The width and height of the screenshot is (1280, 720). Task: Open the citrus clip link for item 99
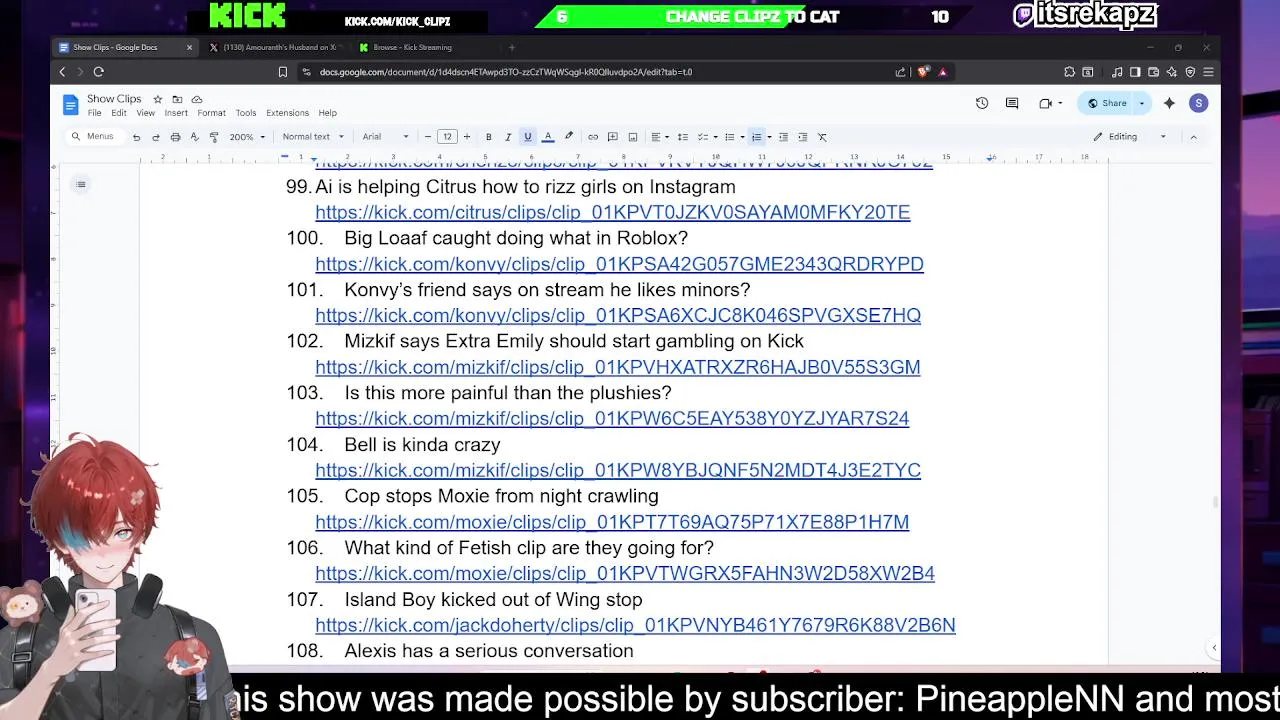(x=612, y=212)
